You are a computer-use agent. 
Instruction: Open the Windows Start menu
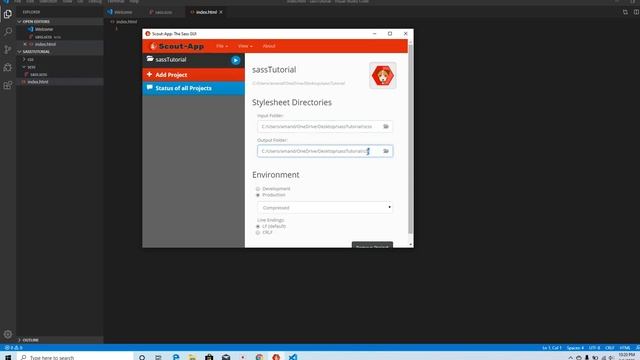click(8, 357)
